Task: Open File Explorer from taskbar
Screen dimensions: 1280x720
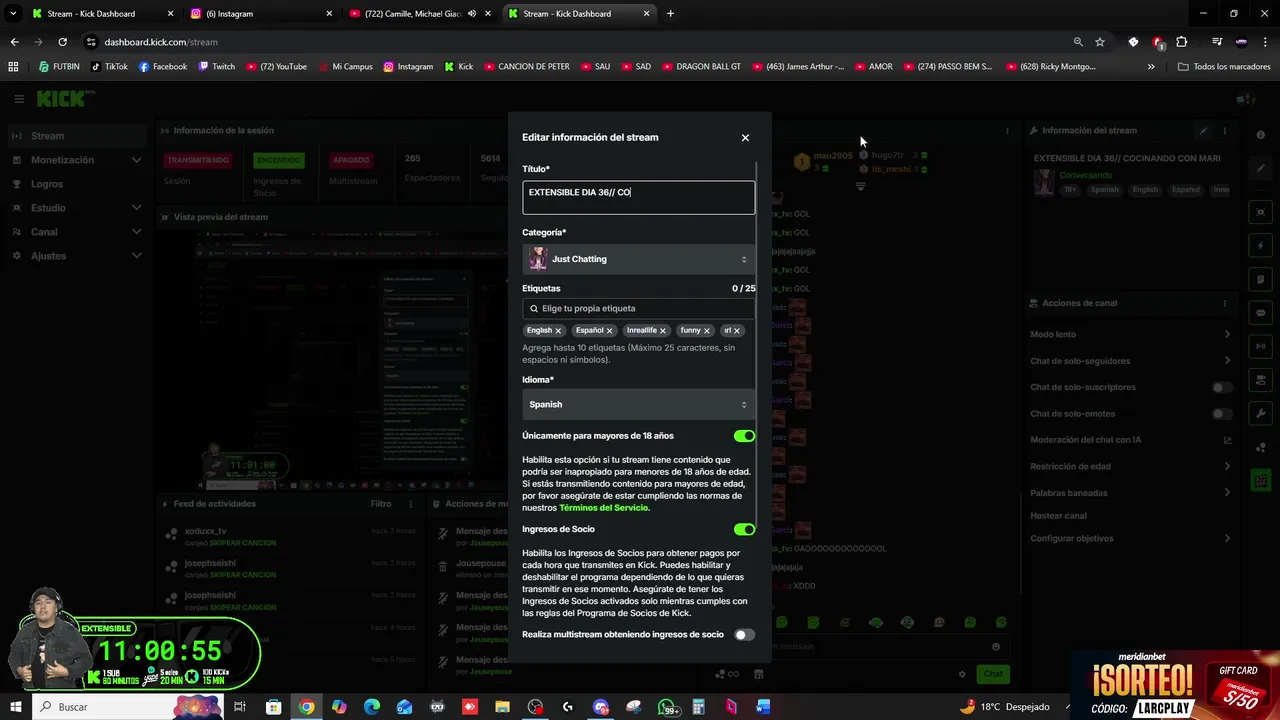Action: tap(502, 707)
